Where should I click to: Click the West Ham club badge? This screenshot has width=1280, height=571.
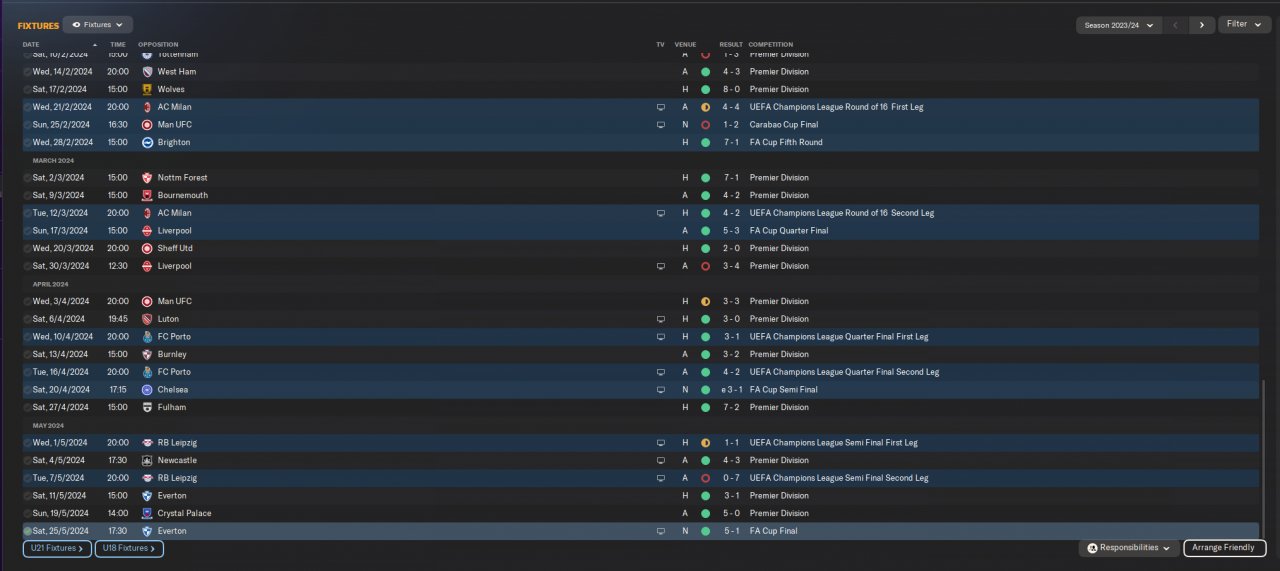tap(147, 72)
